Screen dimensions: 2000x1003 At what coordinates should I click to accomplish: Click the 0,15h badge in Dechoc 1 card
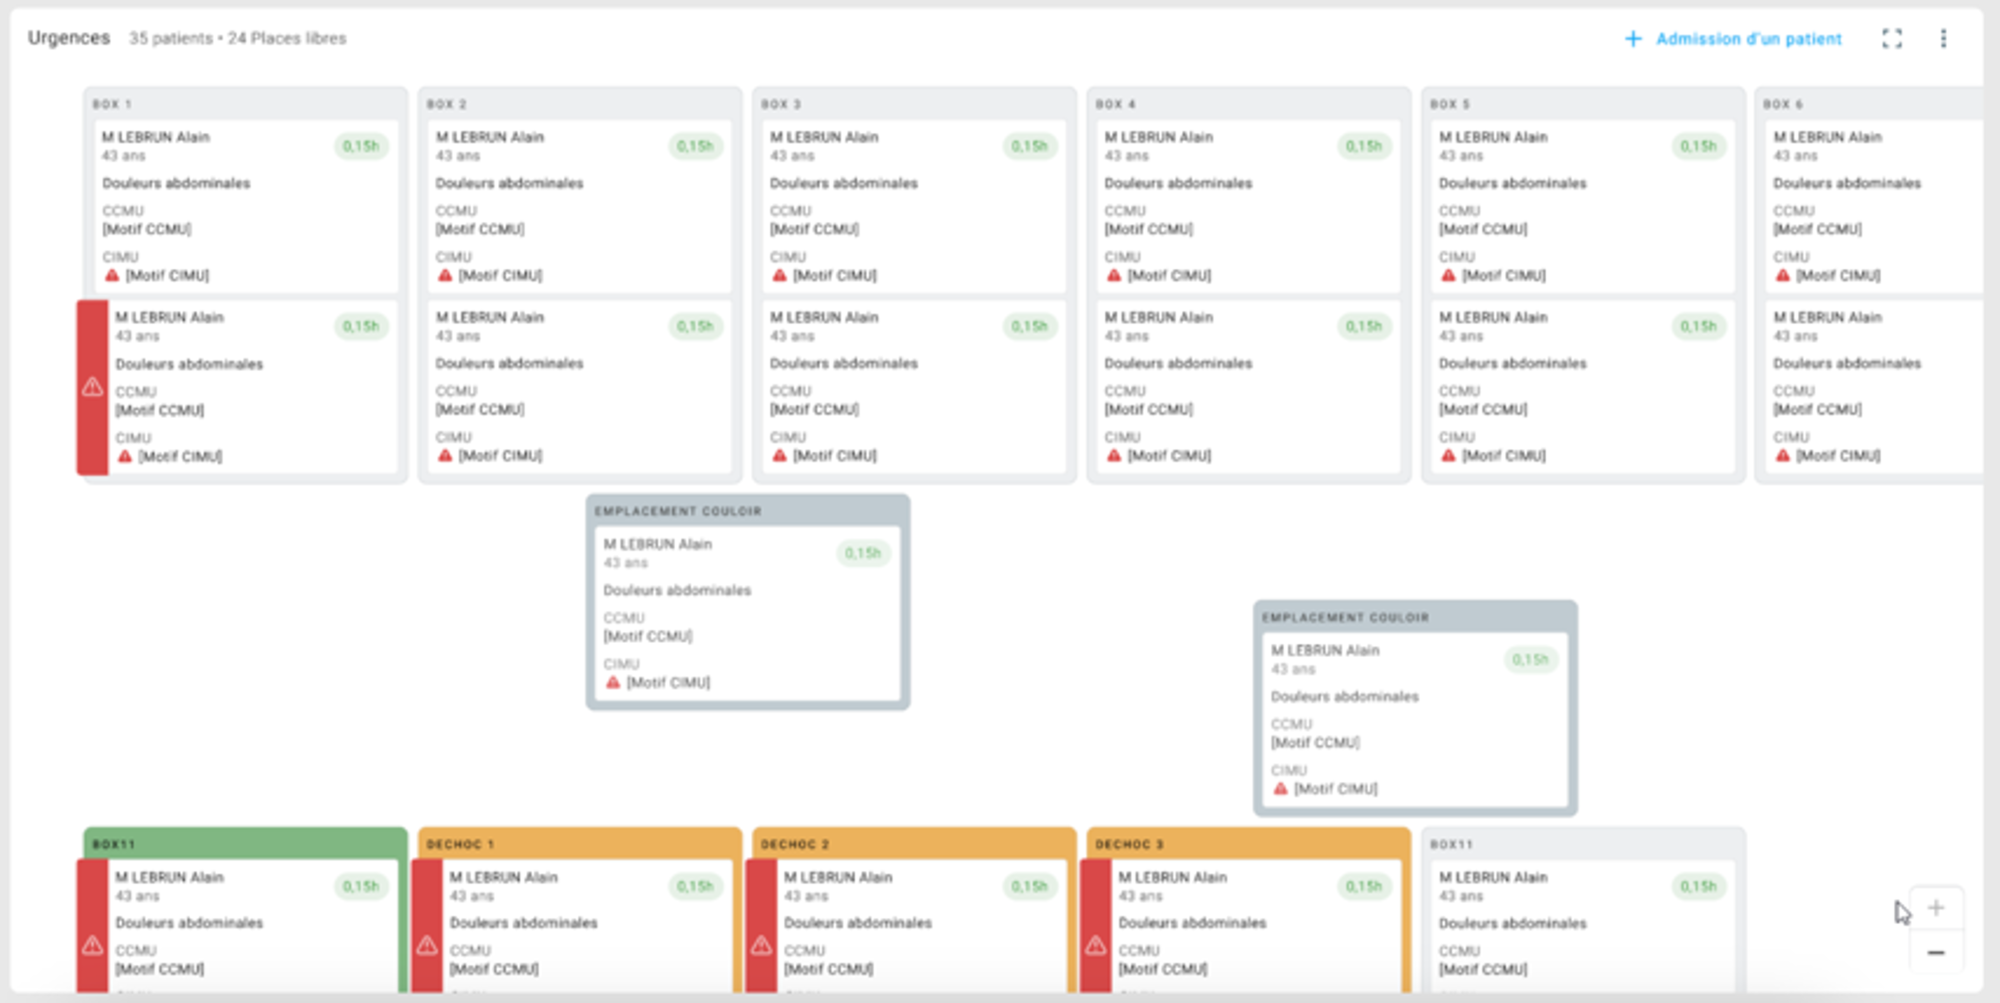(x=695, y=886)
